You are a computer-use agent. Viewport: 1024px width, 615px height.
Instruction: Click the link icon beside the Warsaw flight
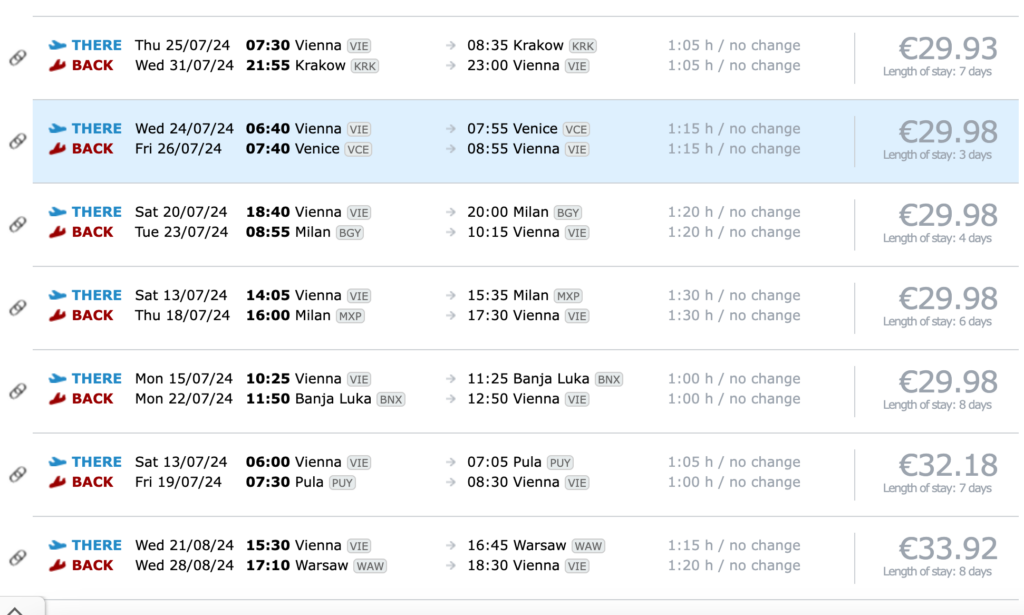point(17,557)
